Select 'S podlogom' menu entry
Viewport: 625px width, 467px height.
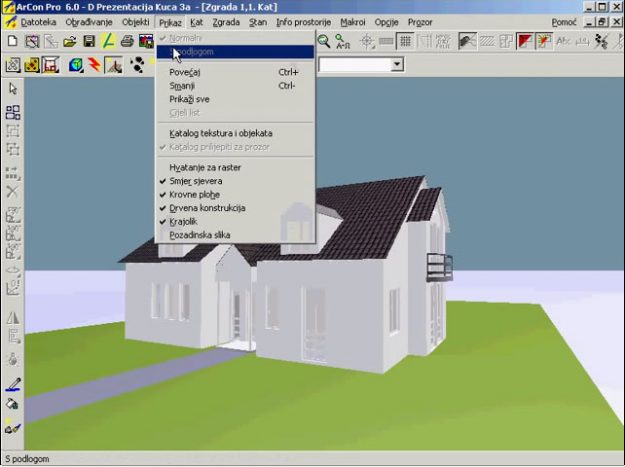coord(197,51)
